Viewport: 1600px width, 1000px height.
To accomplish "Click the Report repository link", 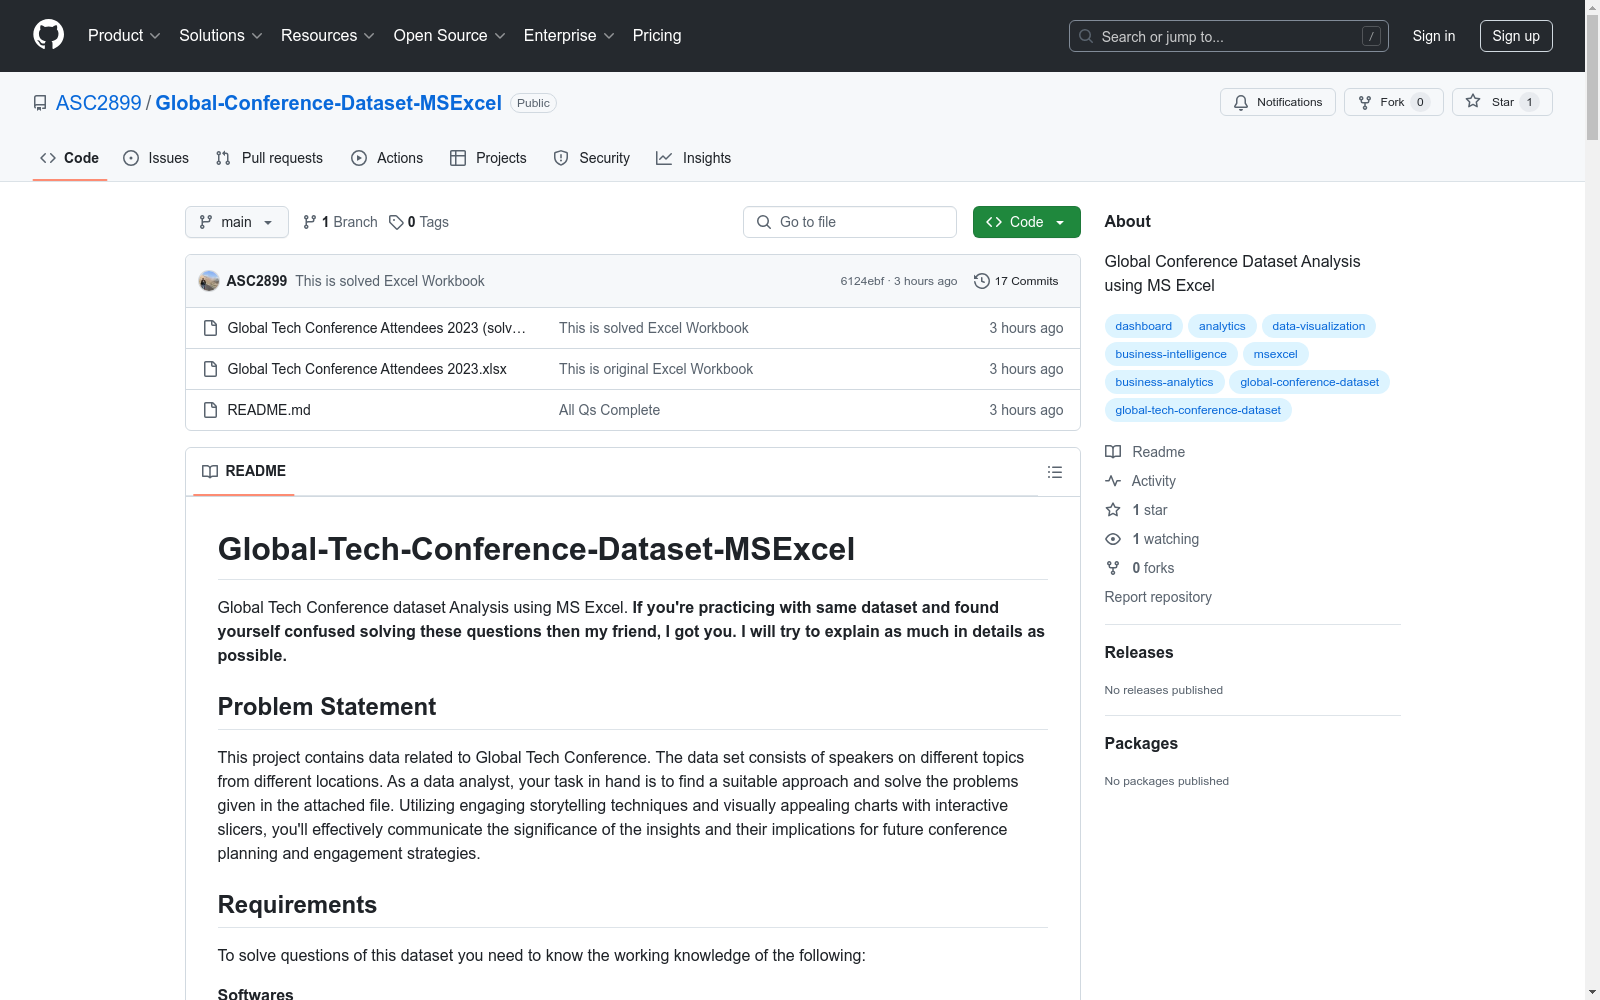I will coord(1158,597).
